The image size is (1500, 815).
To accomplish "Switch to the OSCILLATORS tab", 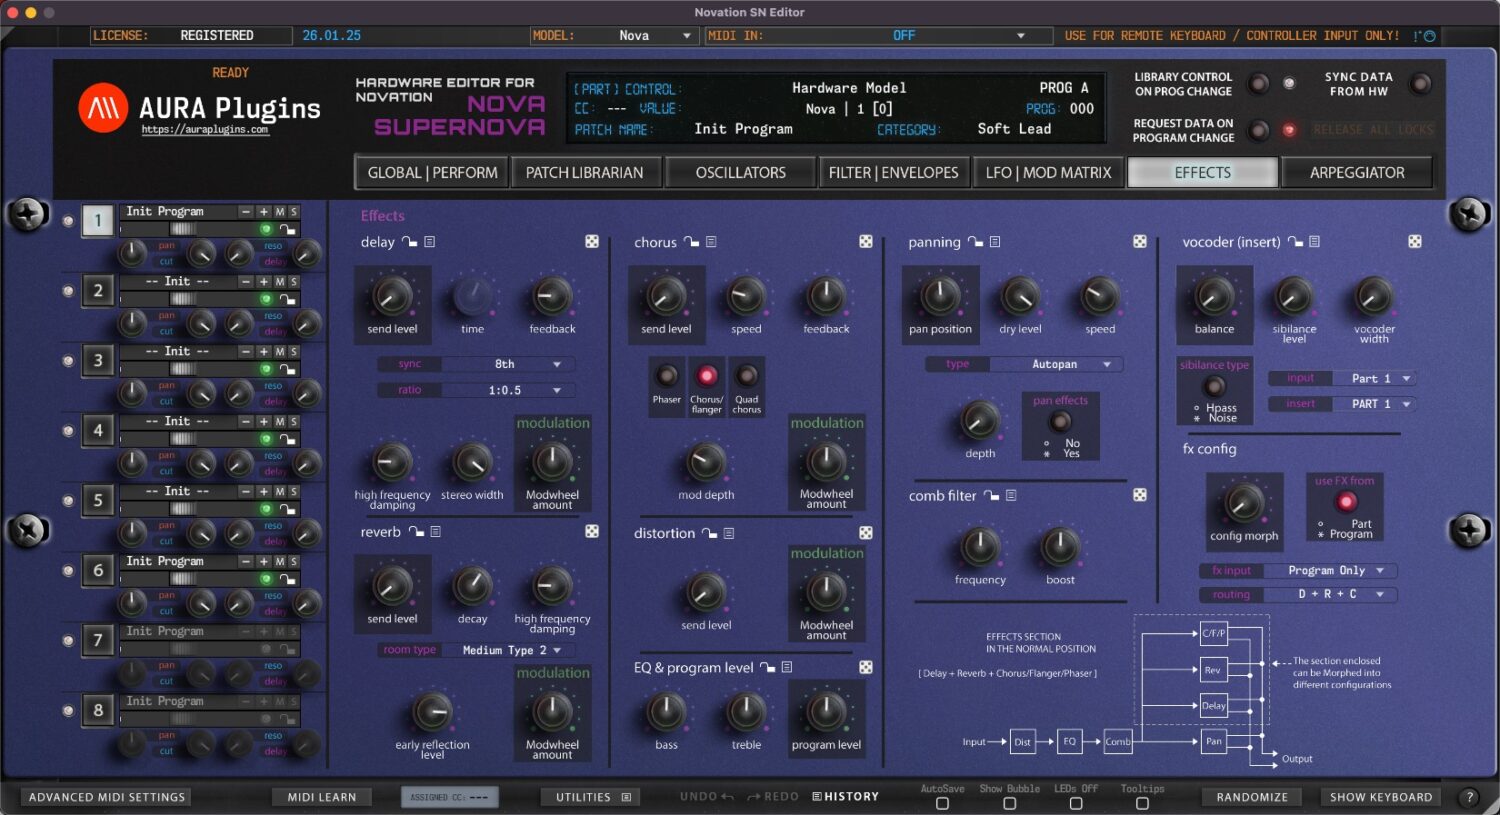I will pos(740,172).
